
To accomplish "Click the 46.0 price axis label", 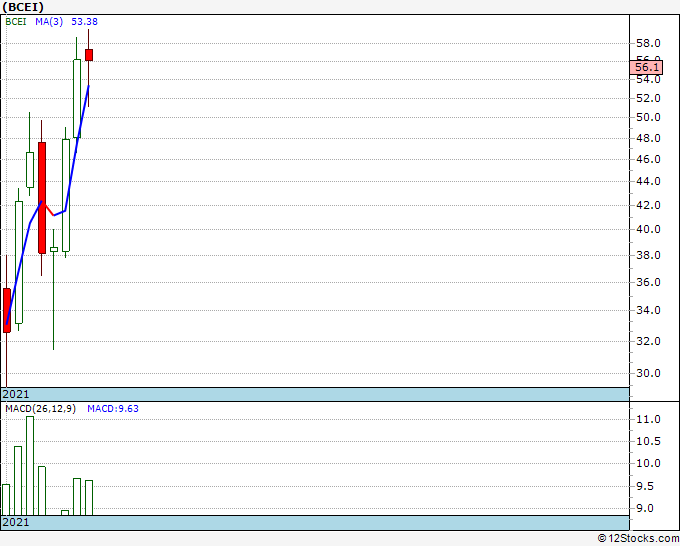I will point(648,160).
